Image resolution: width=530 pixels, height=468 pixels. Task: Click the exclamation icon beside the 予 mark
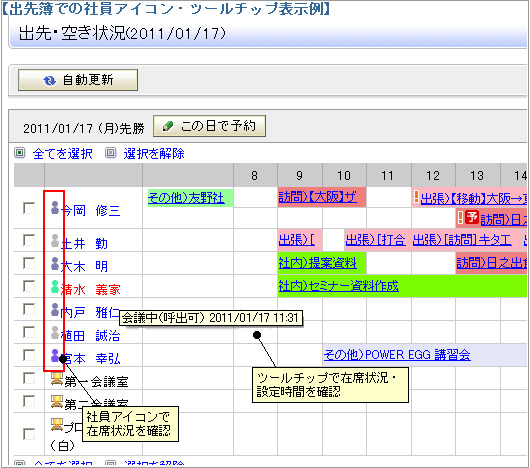(460, 217)
